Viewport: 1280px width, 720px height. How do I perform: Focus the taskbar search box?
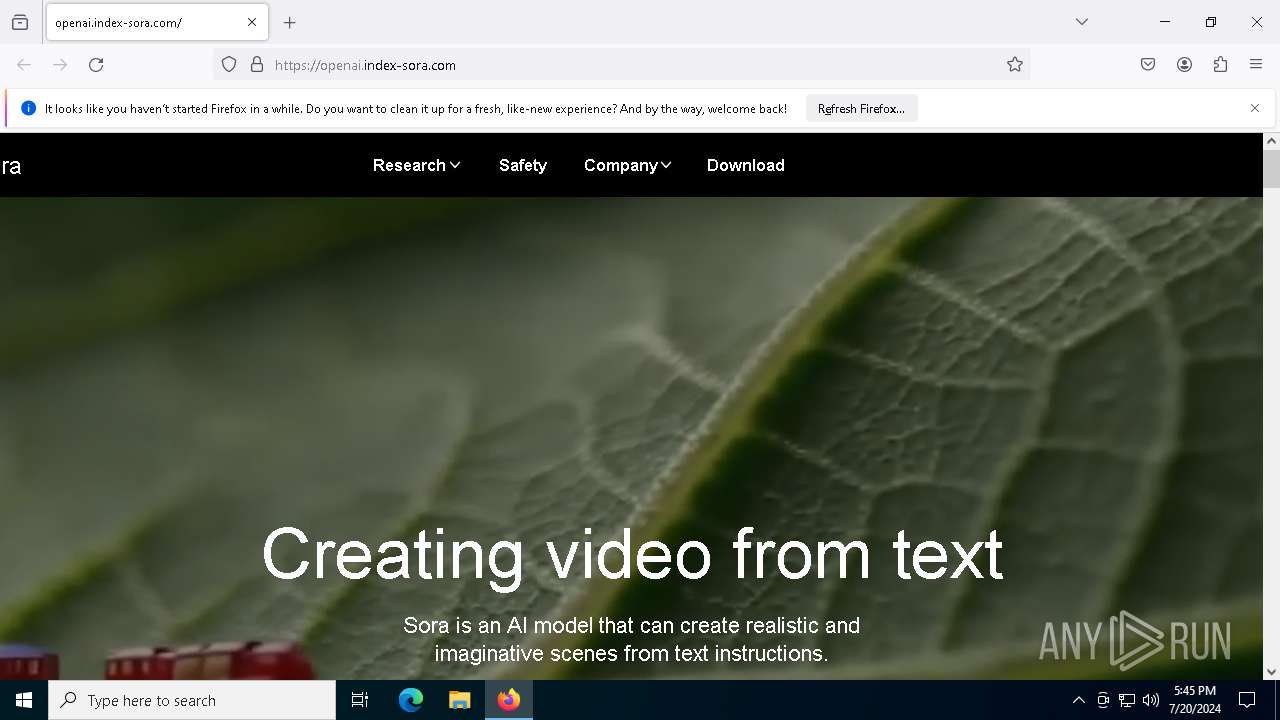192,700
